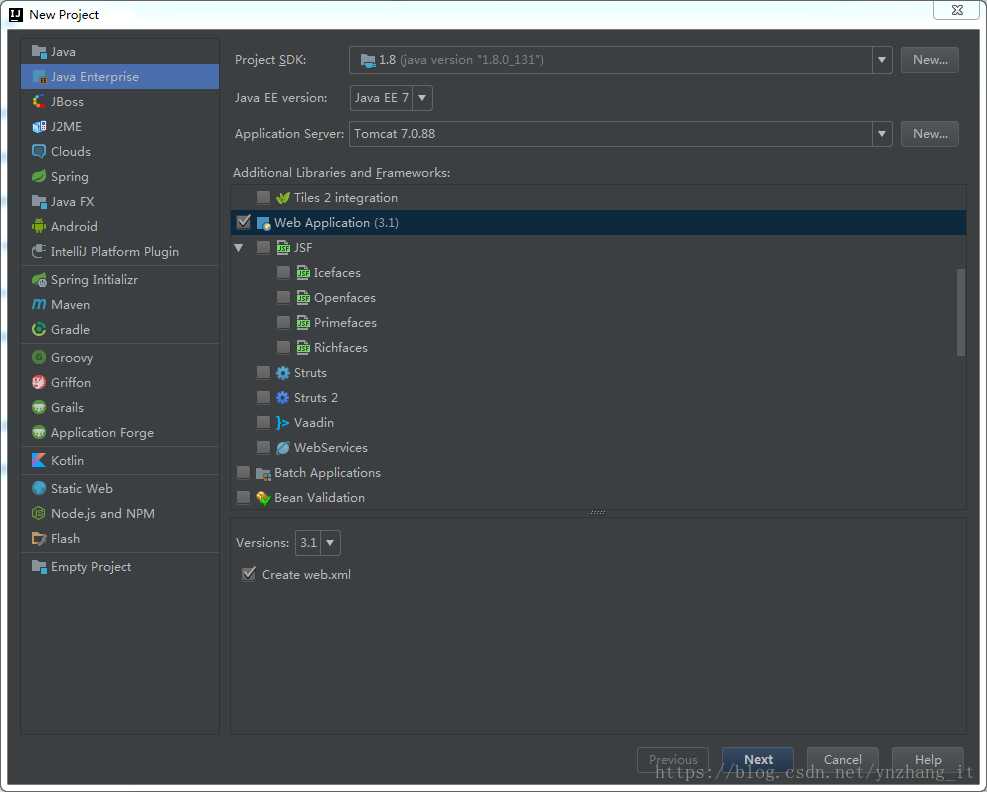Click the Vaadin framework icon
Viewport: 987px width, 792px height.
[283, 423]
